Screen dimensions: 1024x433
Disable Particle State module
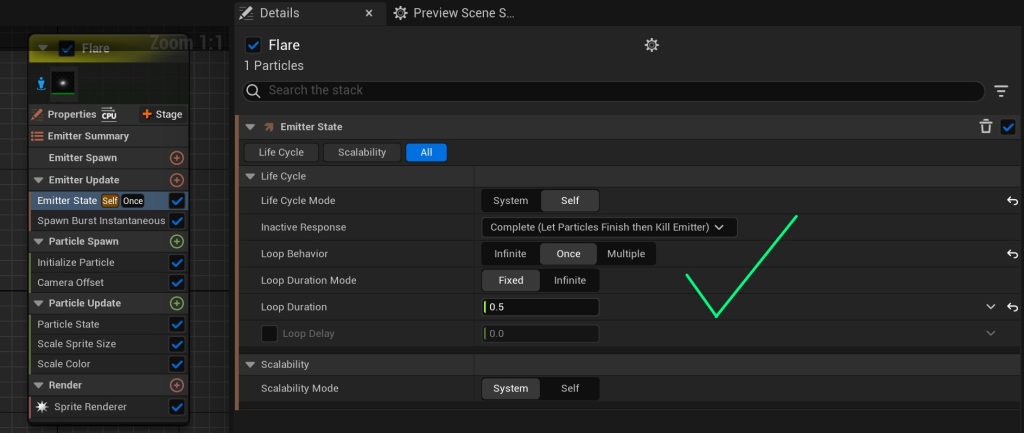coord(176,324)
